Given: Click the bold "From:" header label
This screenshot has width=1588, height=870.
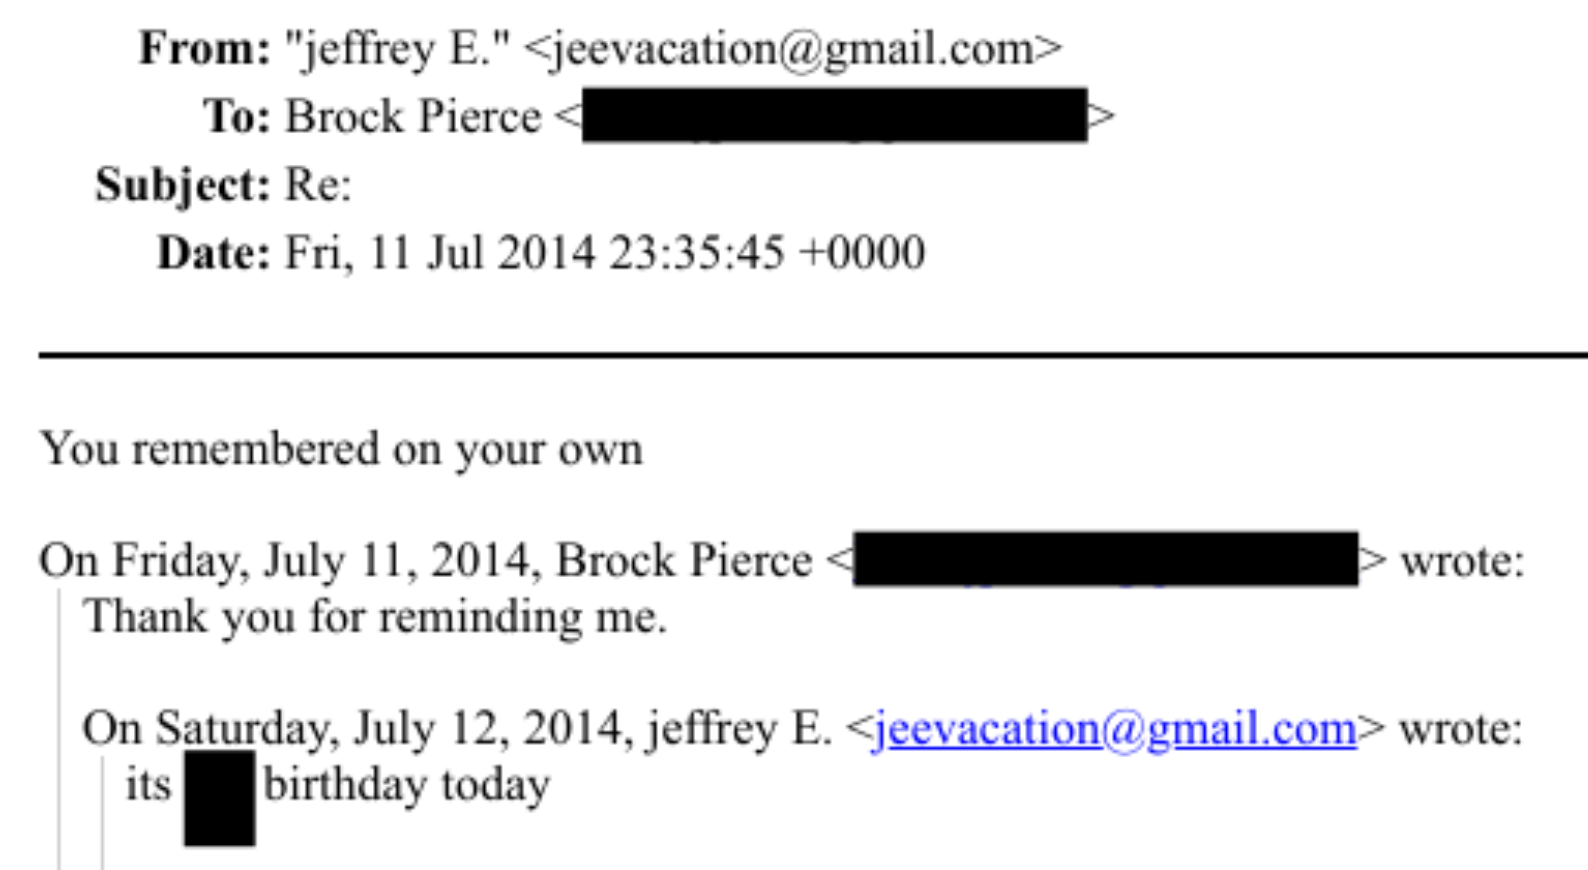Looking at the screenshot, I should pos(205,49).
